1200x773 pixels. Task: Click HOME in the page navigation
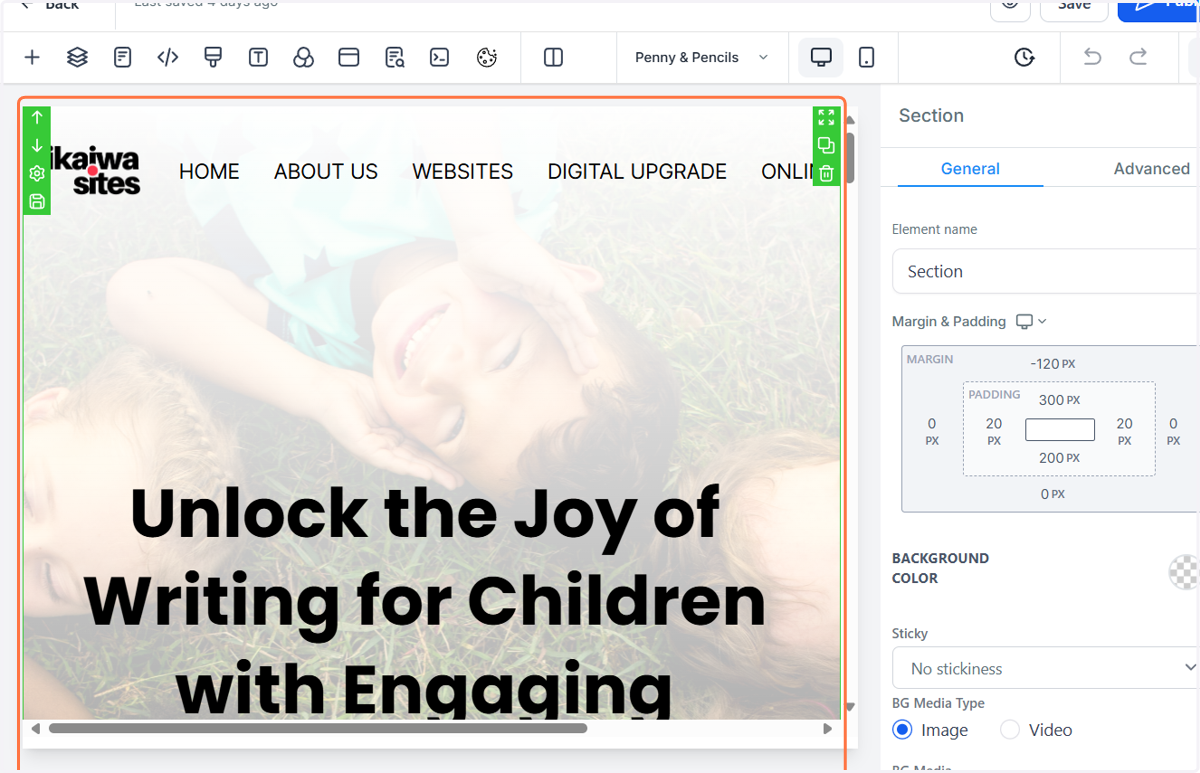click(x=209, y=172)
